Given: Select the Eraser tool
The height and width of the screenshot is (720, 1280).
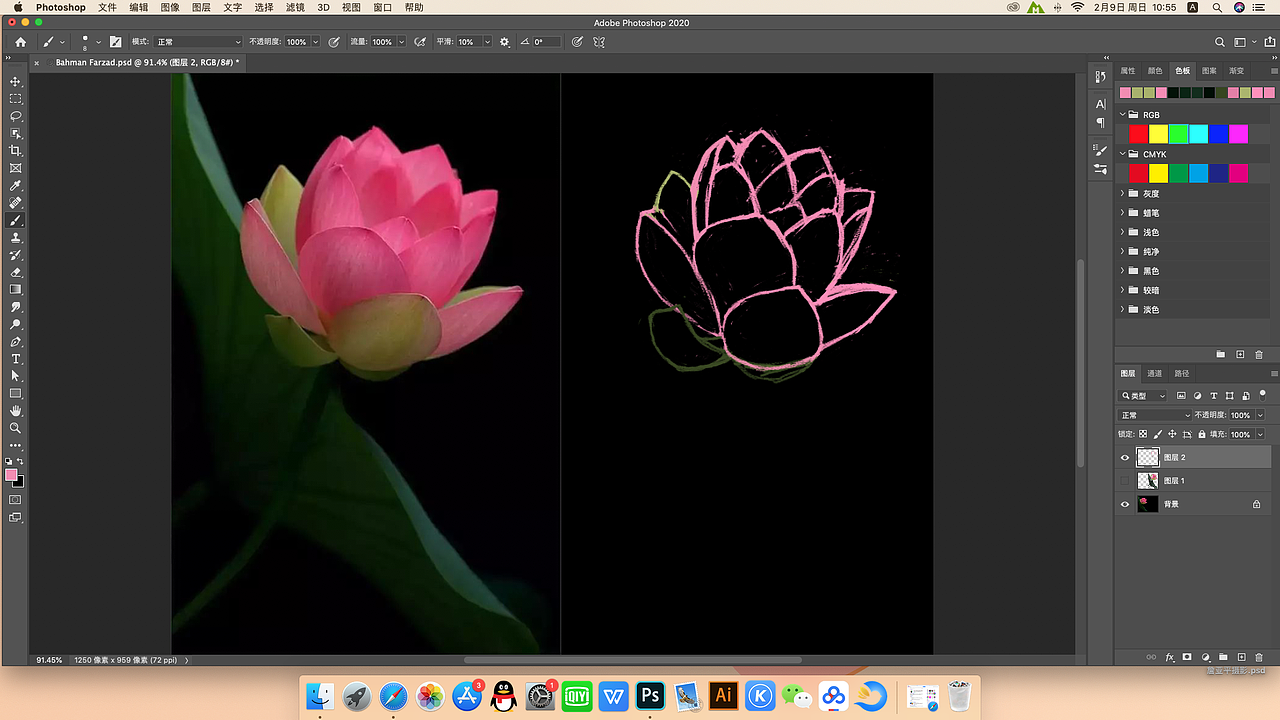Looking at the screenshot, I should (15, 272).
